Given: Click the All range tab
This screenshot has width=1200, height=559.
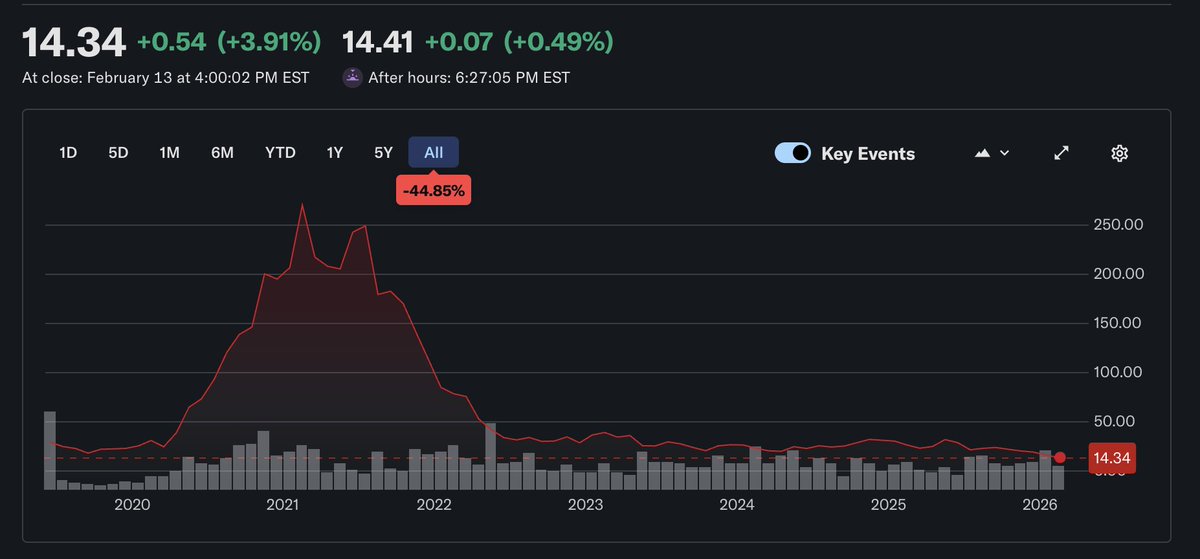Looking at the screenshot, I should [x=434, y=153].
